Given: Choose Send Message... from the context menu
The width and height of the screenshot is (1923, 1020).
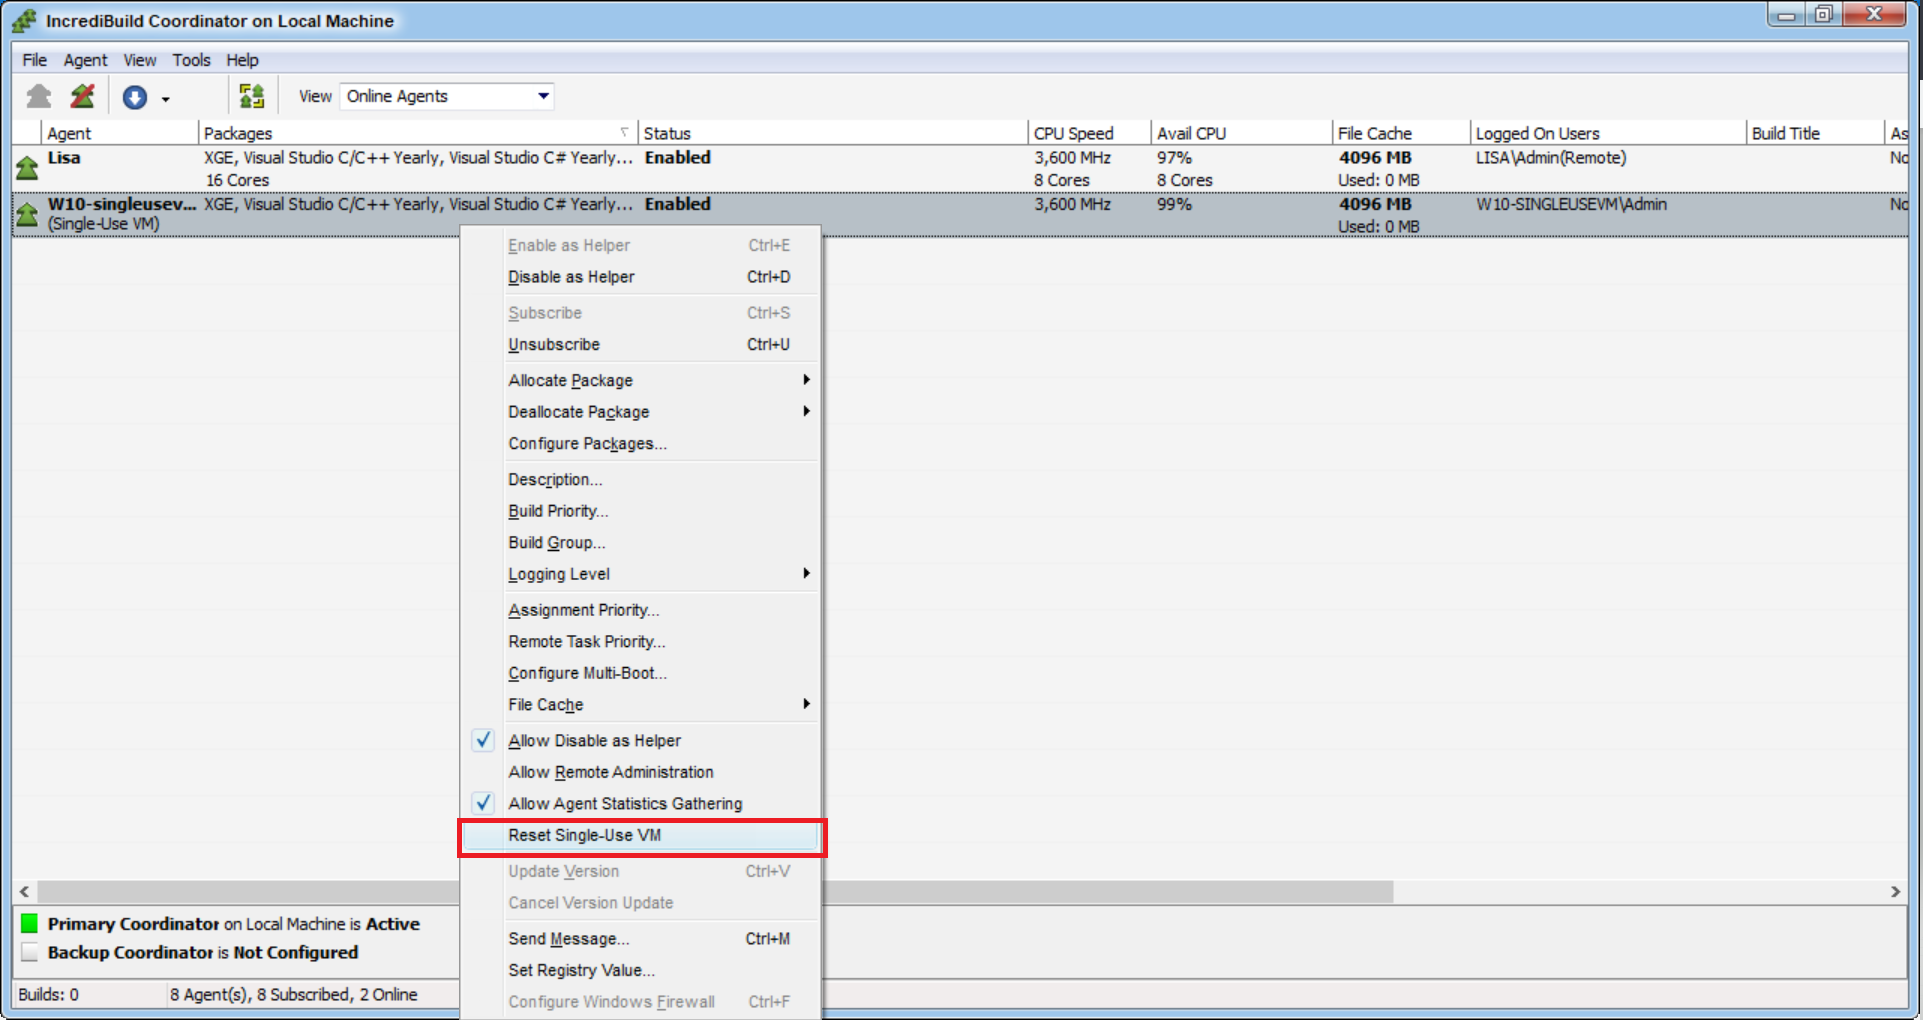Looking at the screenshot, I should [x=640, y=938].
